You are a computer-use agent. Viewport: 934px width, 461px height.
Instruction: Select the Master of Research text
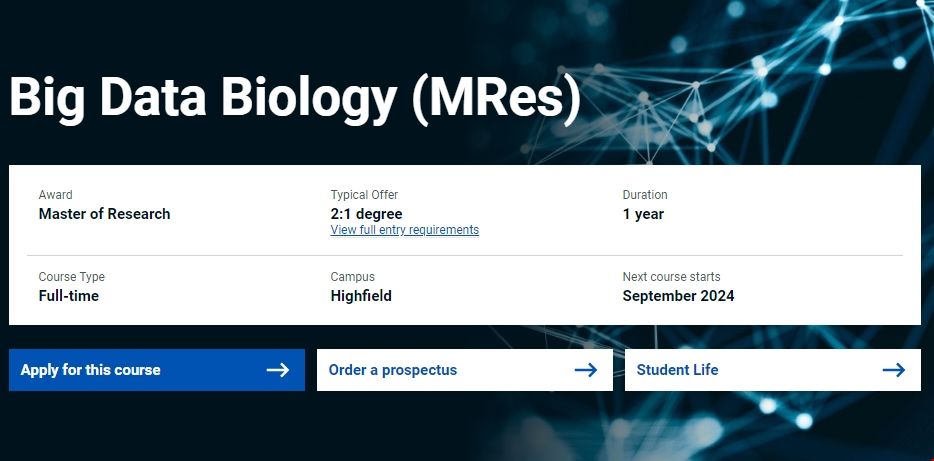105,214
